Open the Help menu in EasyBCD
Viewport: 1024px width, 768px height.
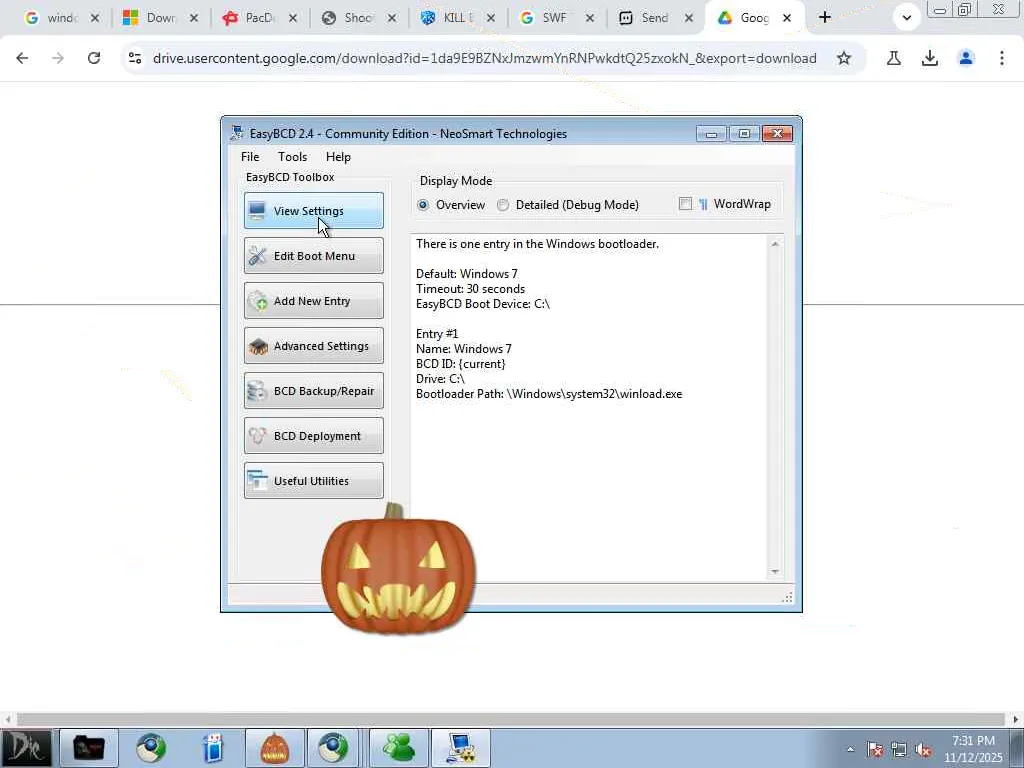pos(338,157)
